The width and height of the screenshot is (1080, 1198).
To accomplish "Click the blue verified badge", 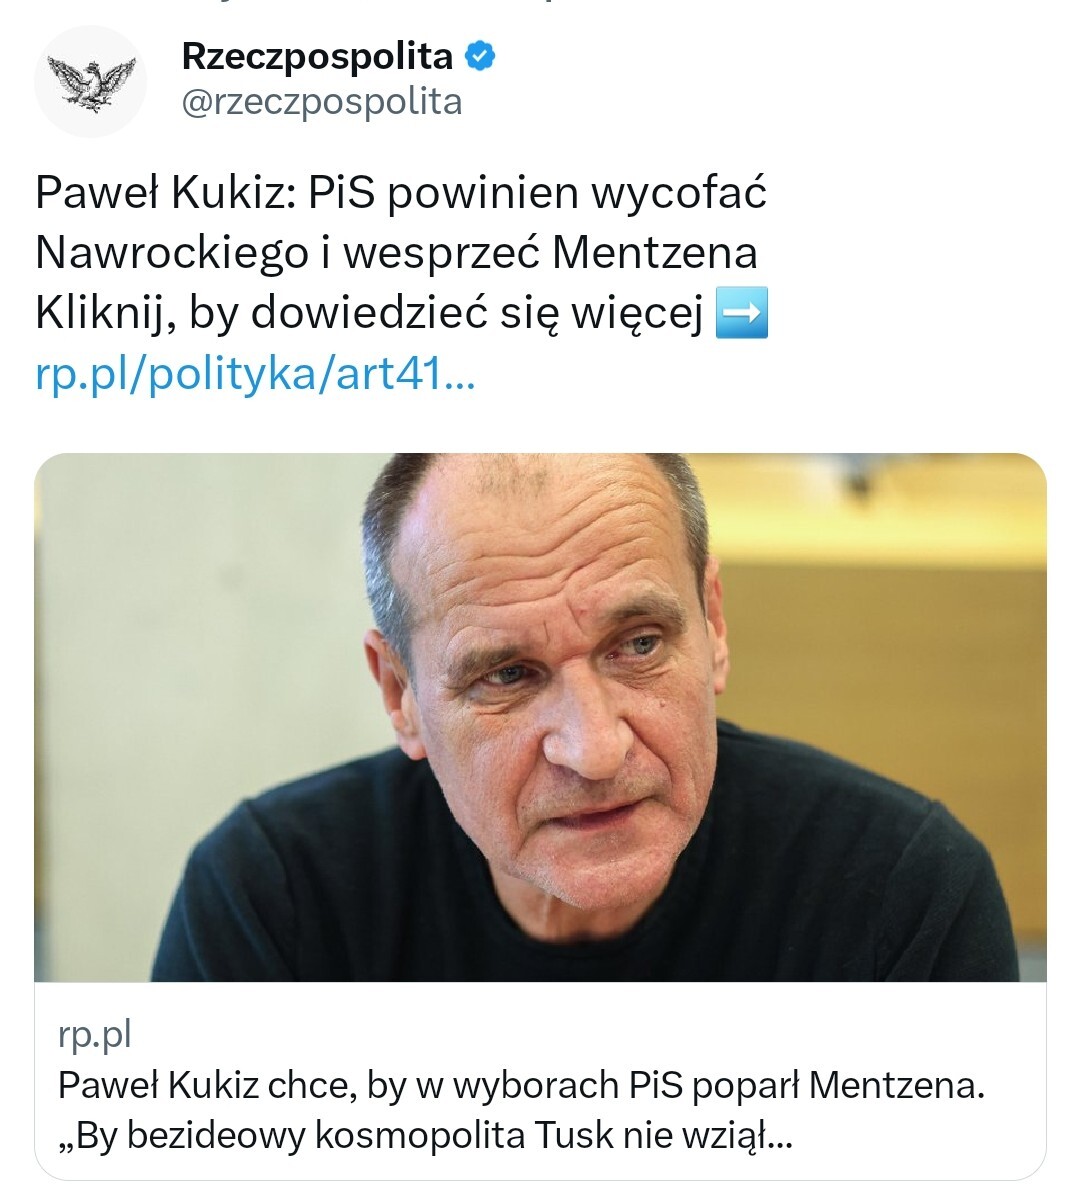I will (x=481, y=57).
